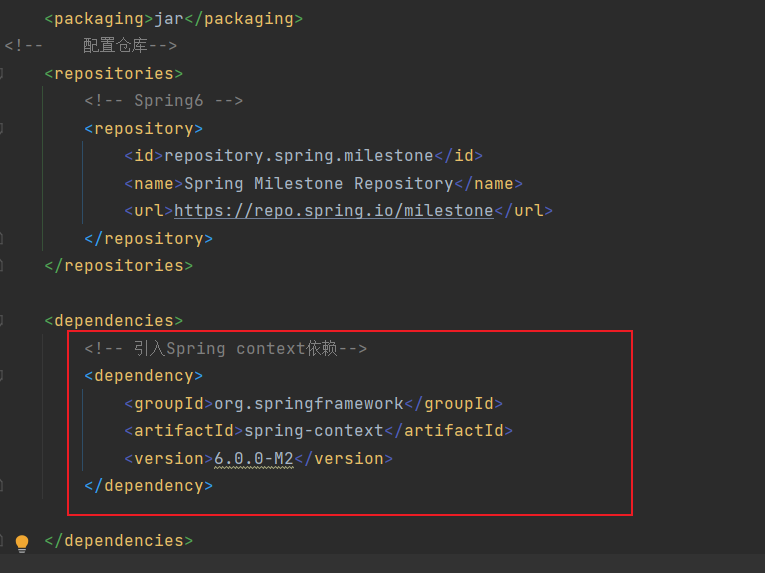Click the underlined 6.0.0-M2 version value

click(x=254, y=459)
